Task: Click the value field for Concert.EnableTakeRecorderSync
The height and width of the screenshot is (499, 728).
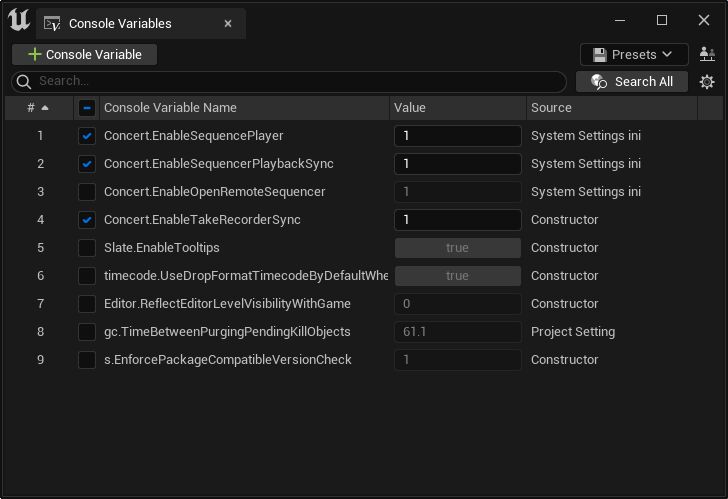Action: point(458,220)
